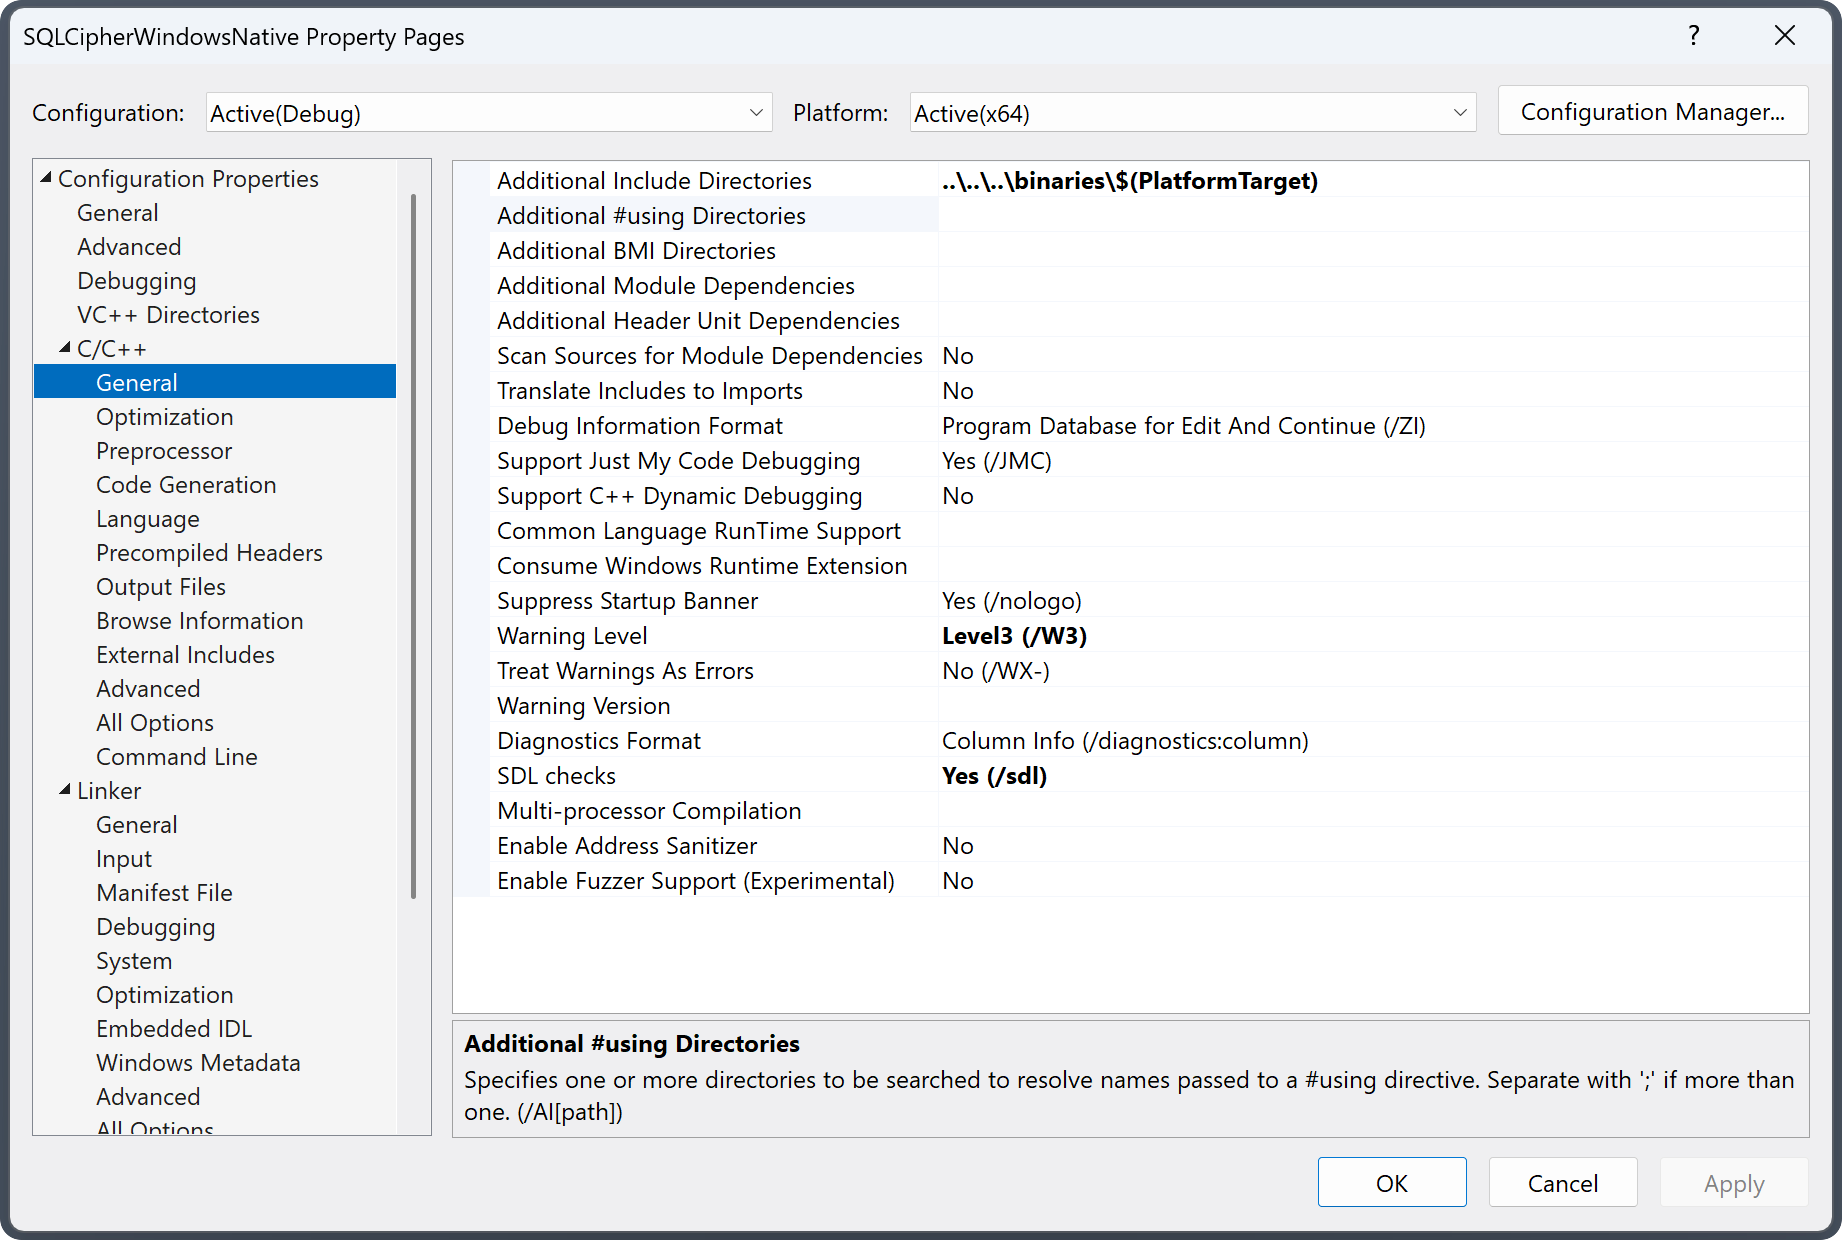The width and height of the screenshot is (1842, 1240).
Task: Open the Code Generation page
Action: tap(186, 485)
